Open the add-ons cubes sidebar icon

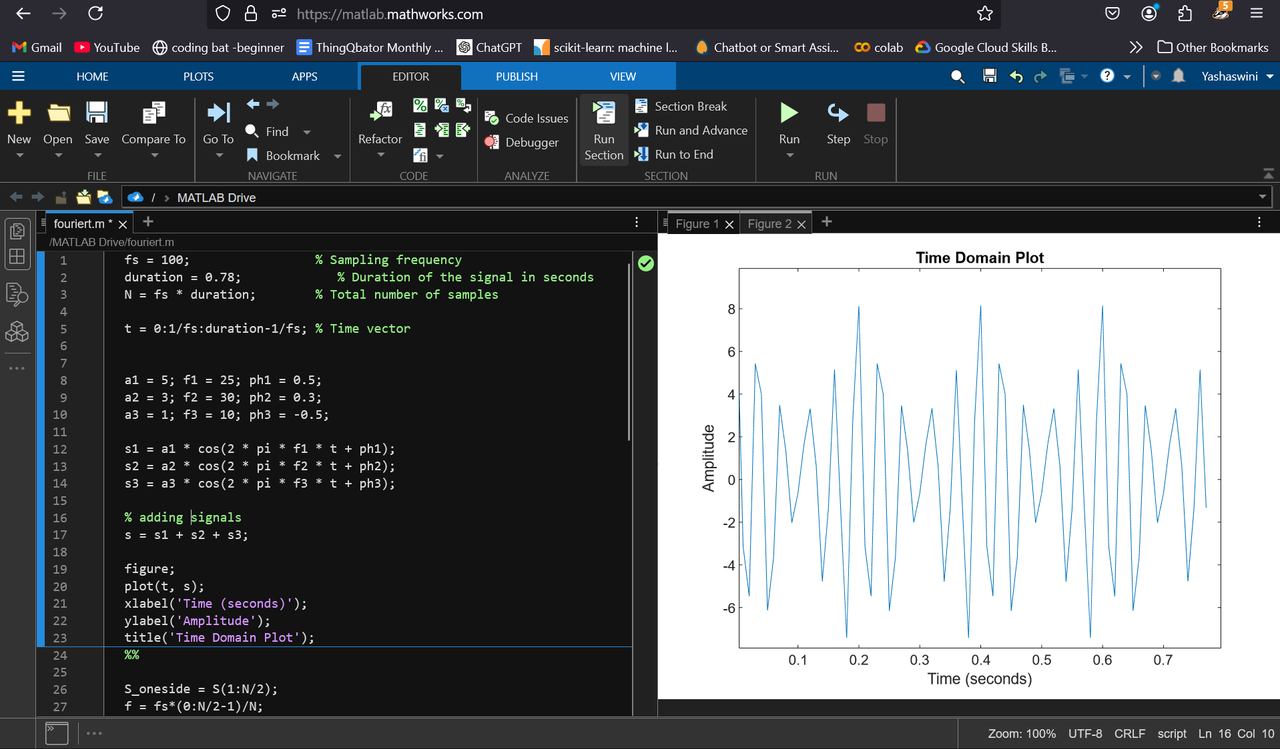pyautogui.click(x=17, y=332)
